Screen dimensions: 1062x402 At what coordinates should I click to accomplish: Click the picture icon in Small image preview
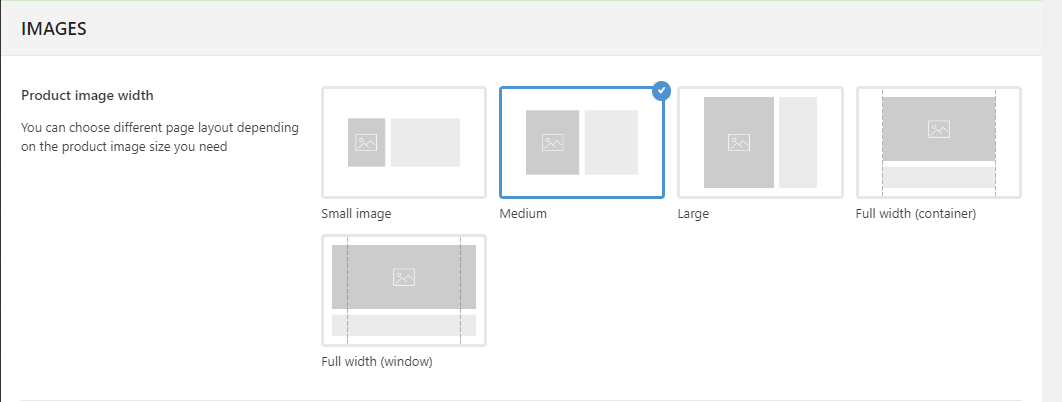[366, 143]
